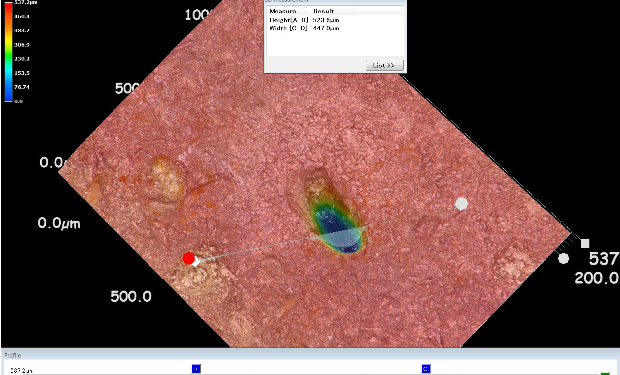Image resolution: width=620 pixels, height=375 pixels.
Task: Click the yellow raised bump on surface
Action: click(x=168, y=179)
